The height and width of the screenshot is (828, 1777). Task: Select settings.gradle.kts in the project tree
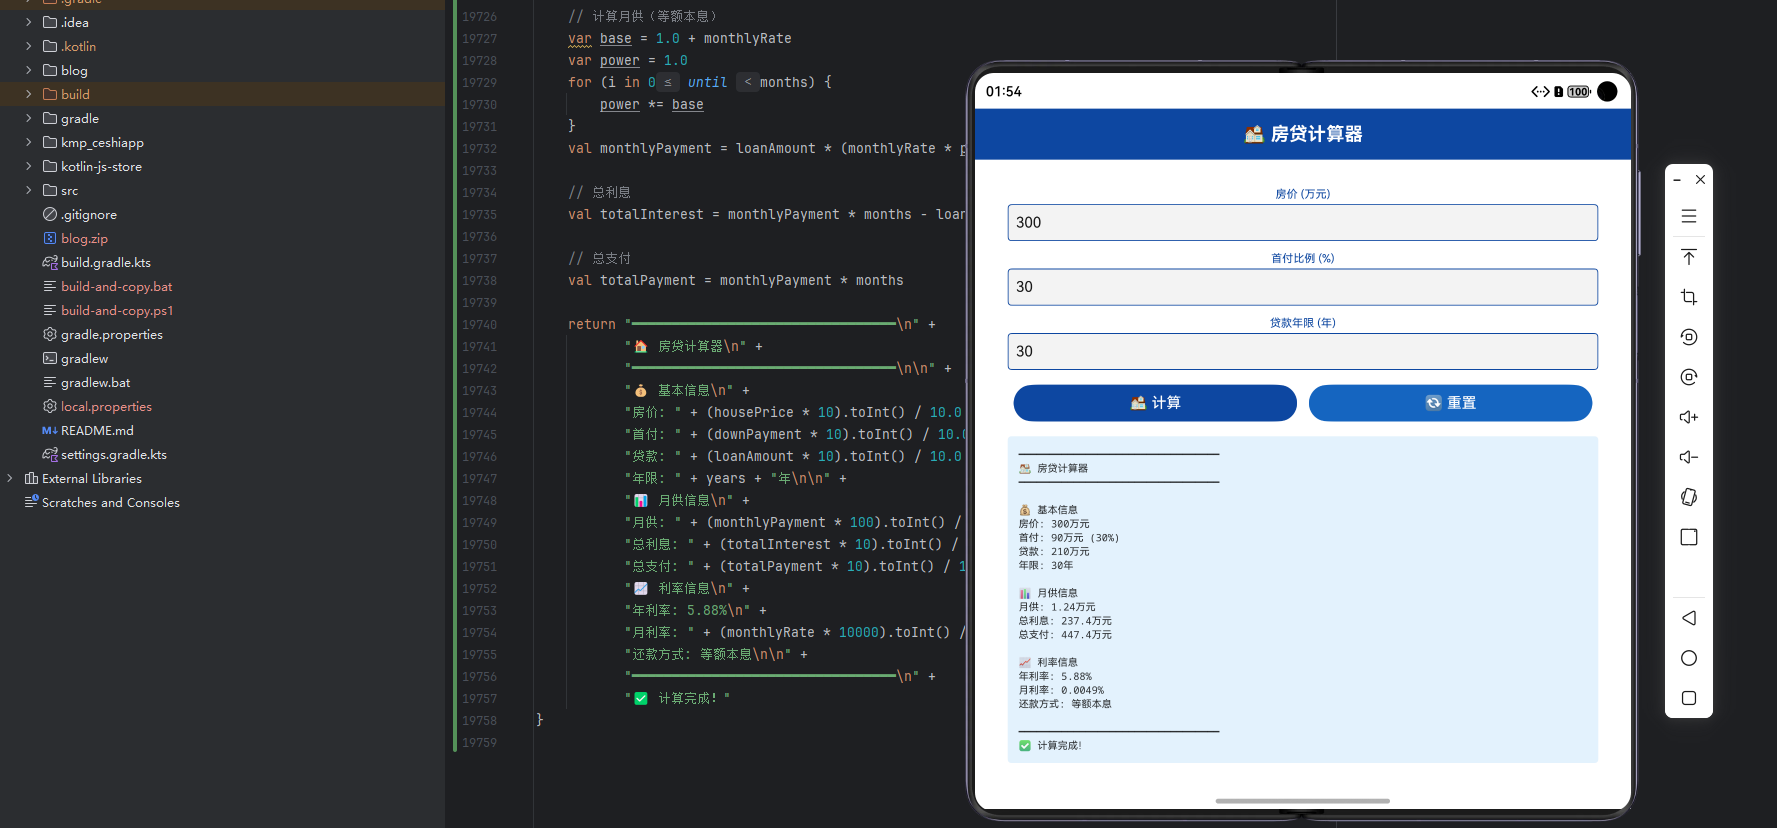point(114,455)
